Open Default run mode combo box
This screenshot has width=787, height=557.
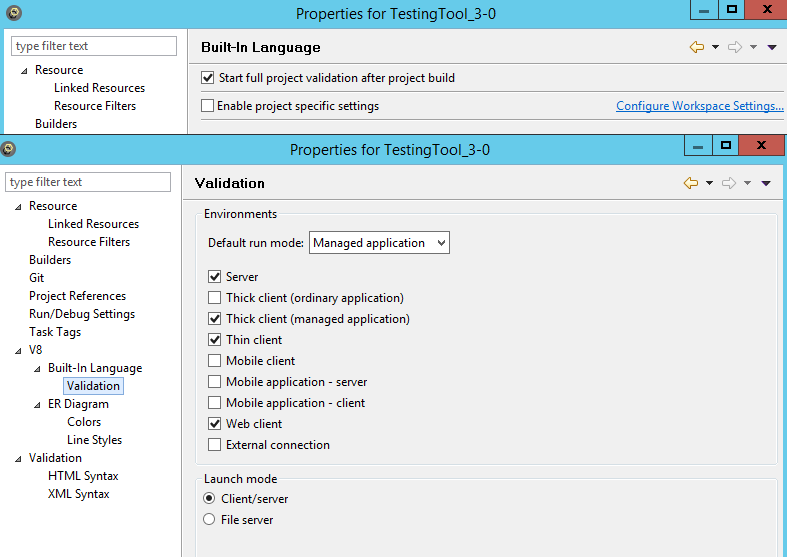click(379, 243)
